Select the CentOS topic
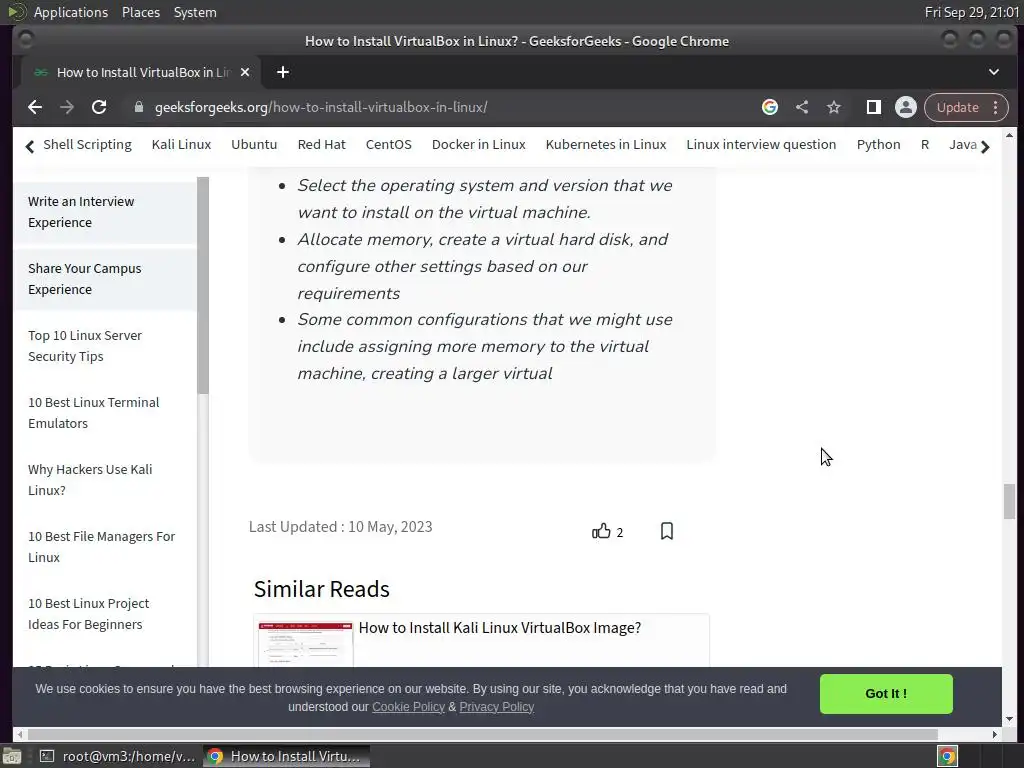 tap(389, 144)
